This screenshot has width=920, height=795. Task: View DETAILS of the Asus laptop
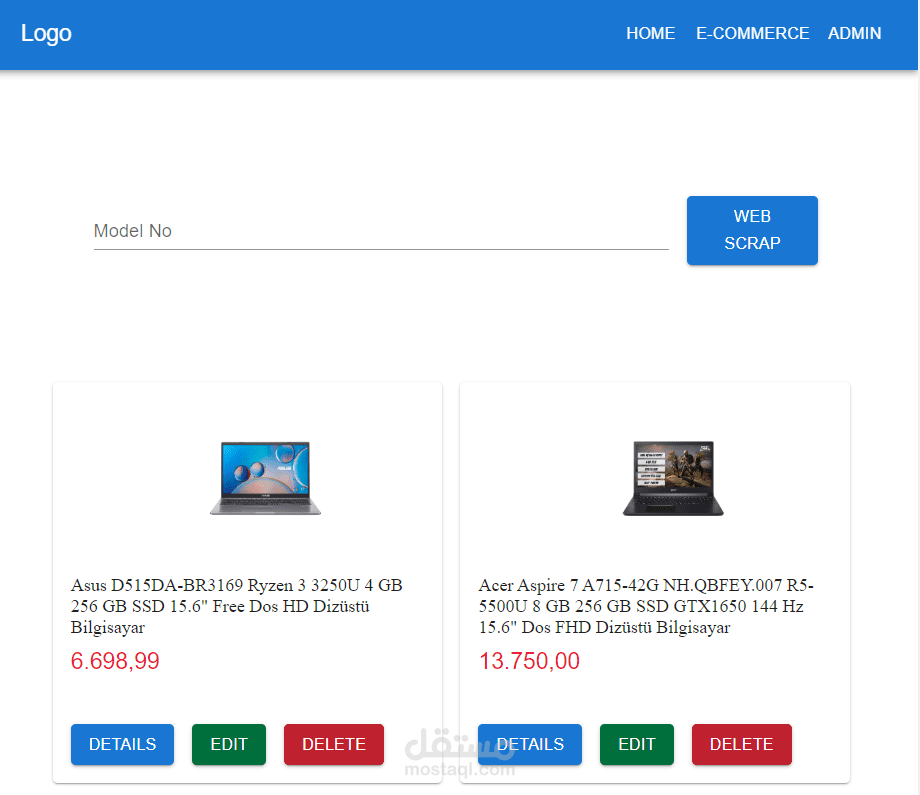tap(122, 744)
